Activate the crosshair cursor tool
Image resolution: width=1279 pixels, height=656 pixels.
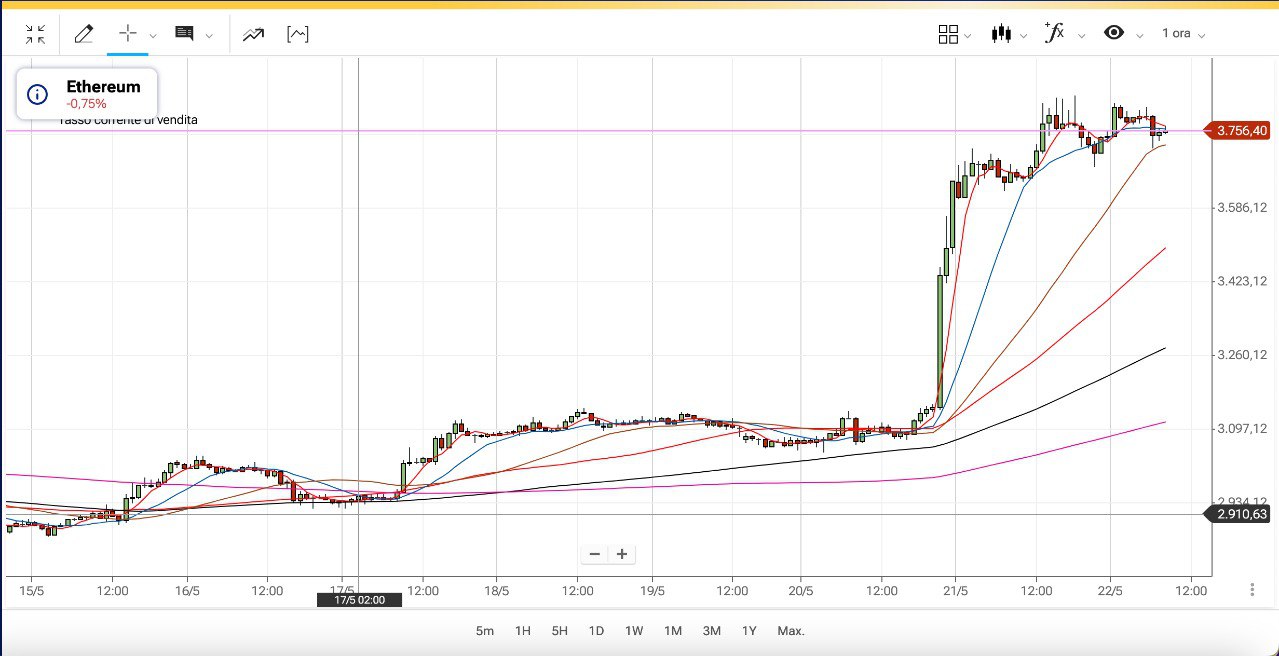(x=127, y=33)
